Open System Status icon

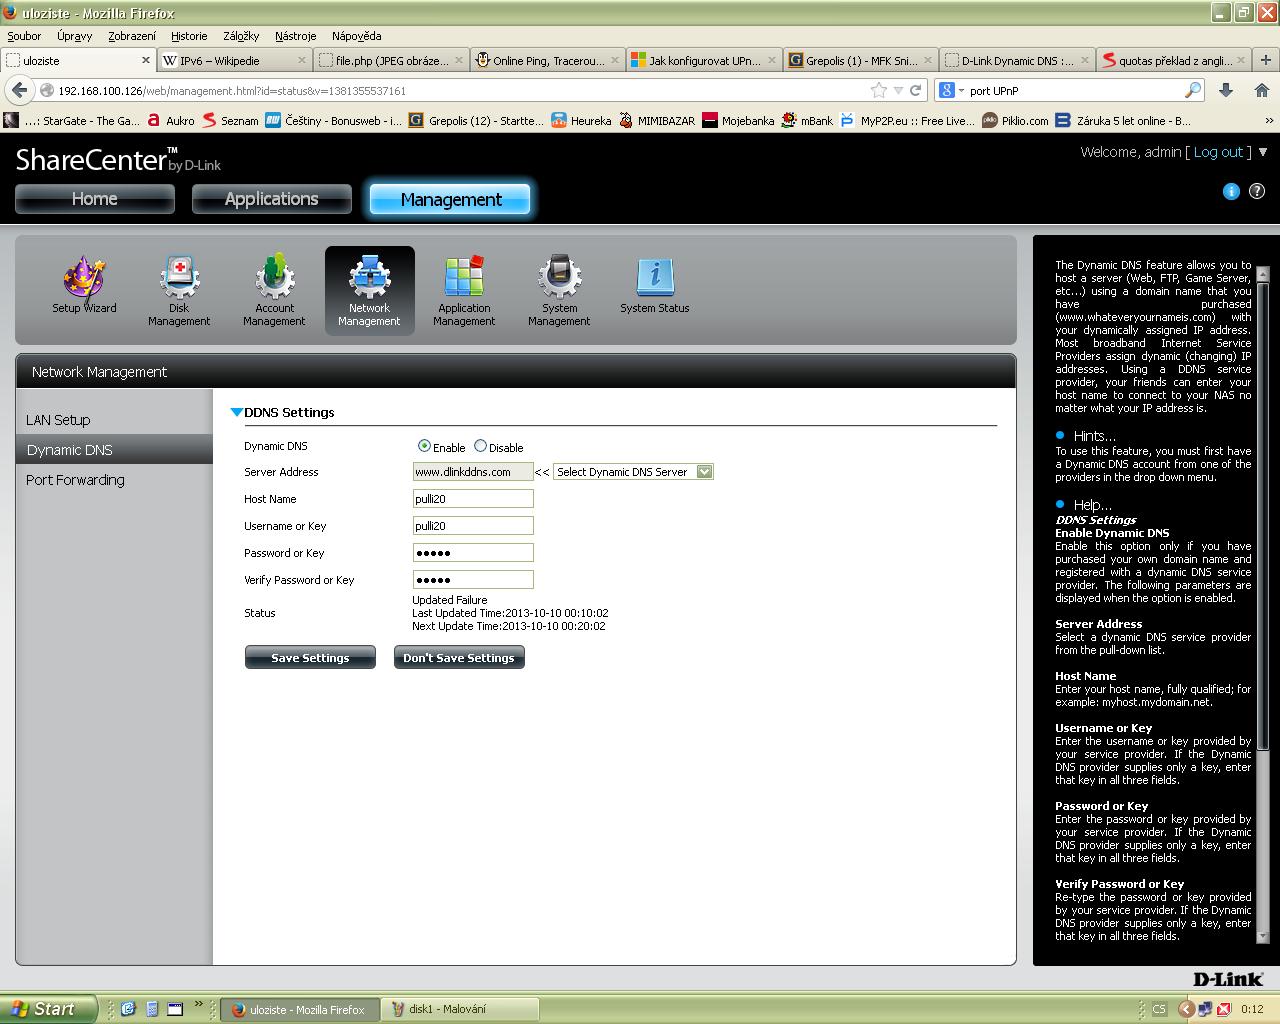pyautogui.click(x=654, y=287)
